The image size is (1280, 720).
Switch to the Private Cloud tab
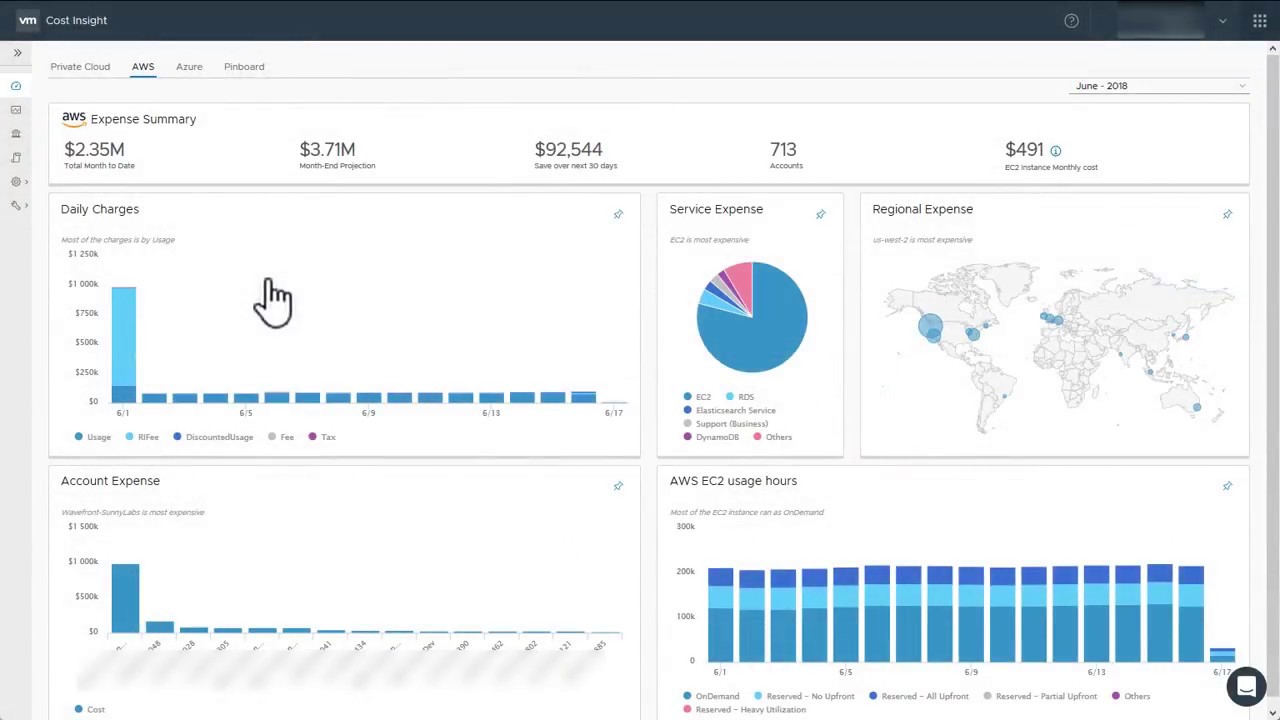tap(80, 67)
